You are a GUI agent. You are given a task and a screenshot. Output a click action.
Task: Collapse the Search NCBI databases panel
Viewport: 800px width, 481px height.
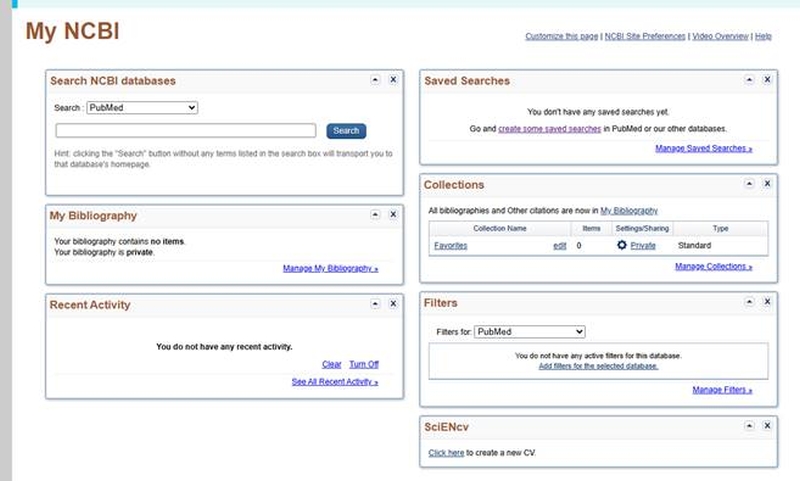coord(375,80)
